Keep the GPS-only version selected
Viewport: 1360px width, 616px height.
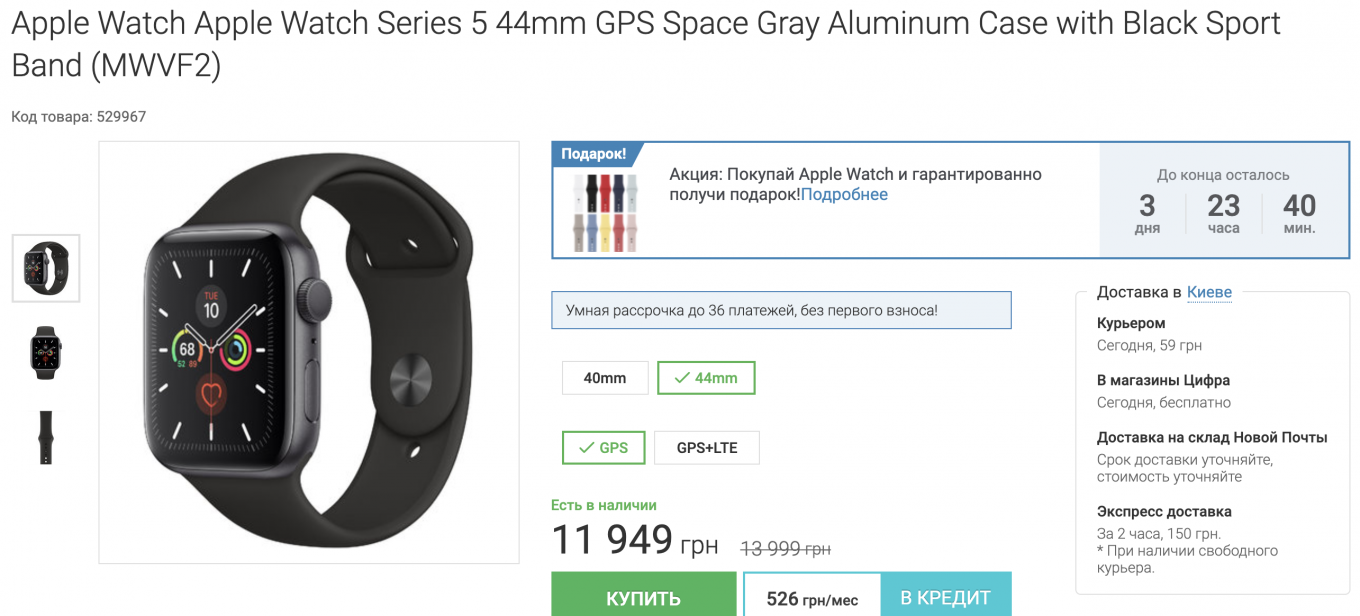(x=603, y=447)
